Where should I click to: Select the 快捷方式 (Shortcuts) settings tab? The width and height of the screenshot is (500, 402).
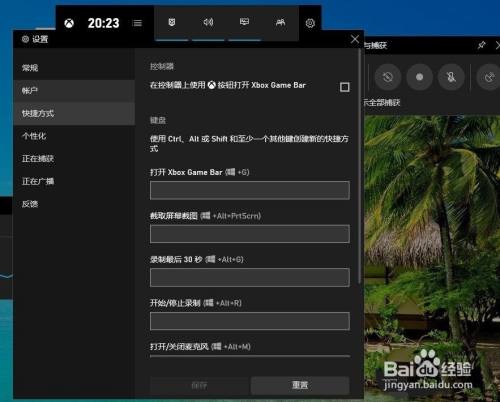click(x=74, y=113)
